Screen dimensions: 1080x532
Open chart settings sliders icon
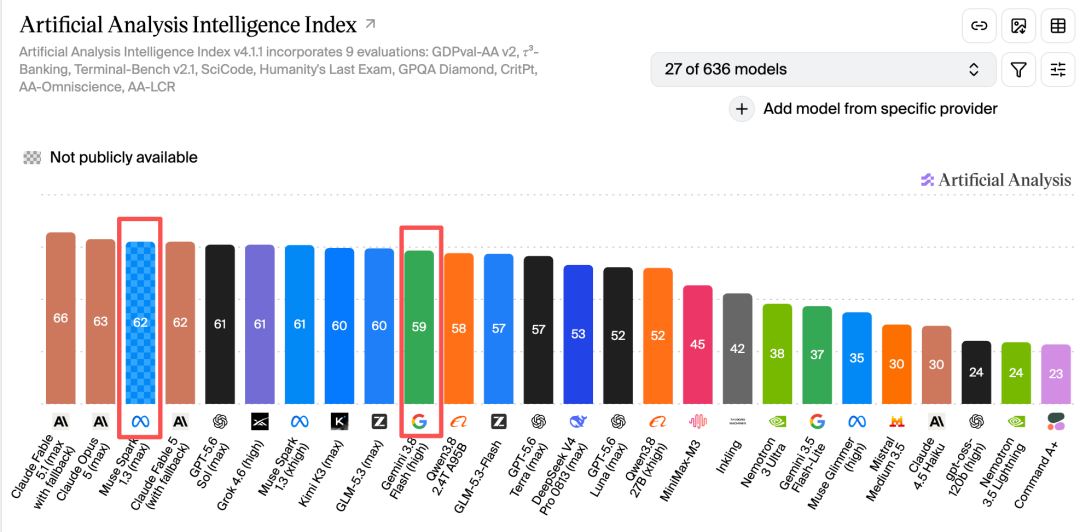coord(1058,70)
